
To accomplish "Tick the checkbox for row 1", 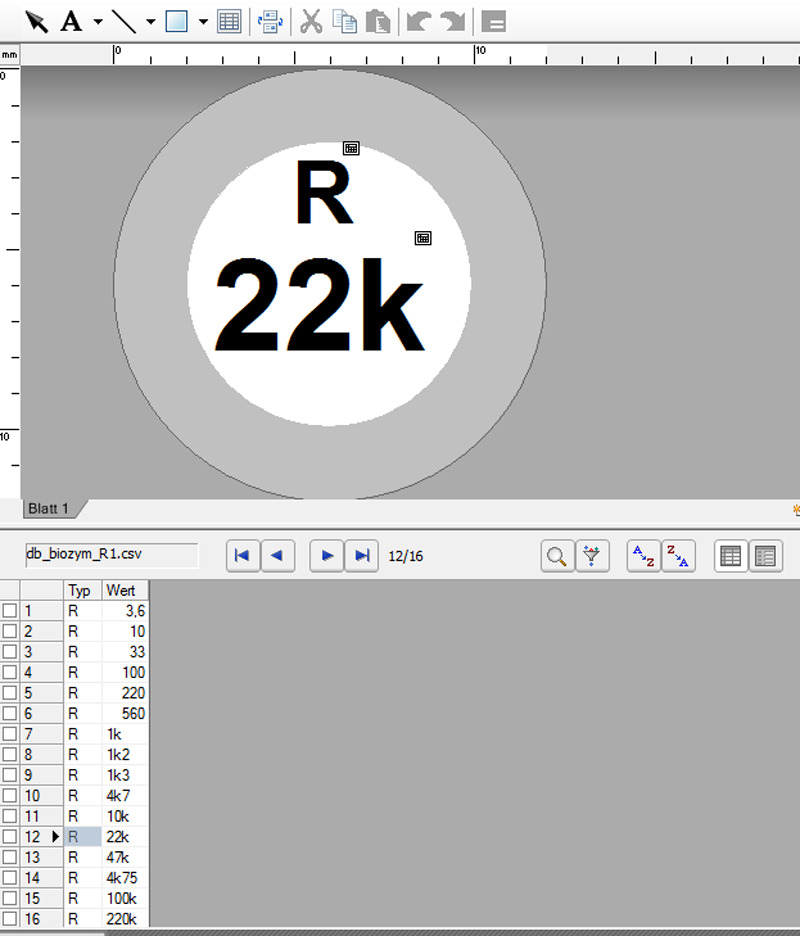I will [x=10, y=611].
